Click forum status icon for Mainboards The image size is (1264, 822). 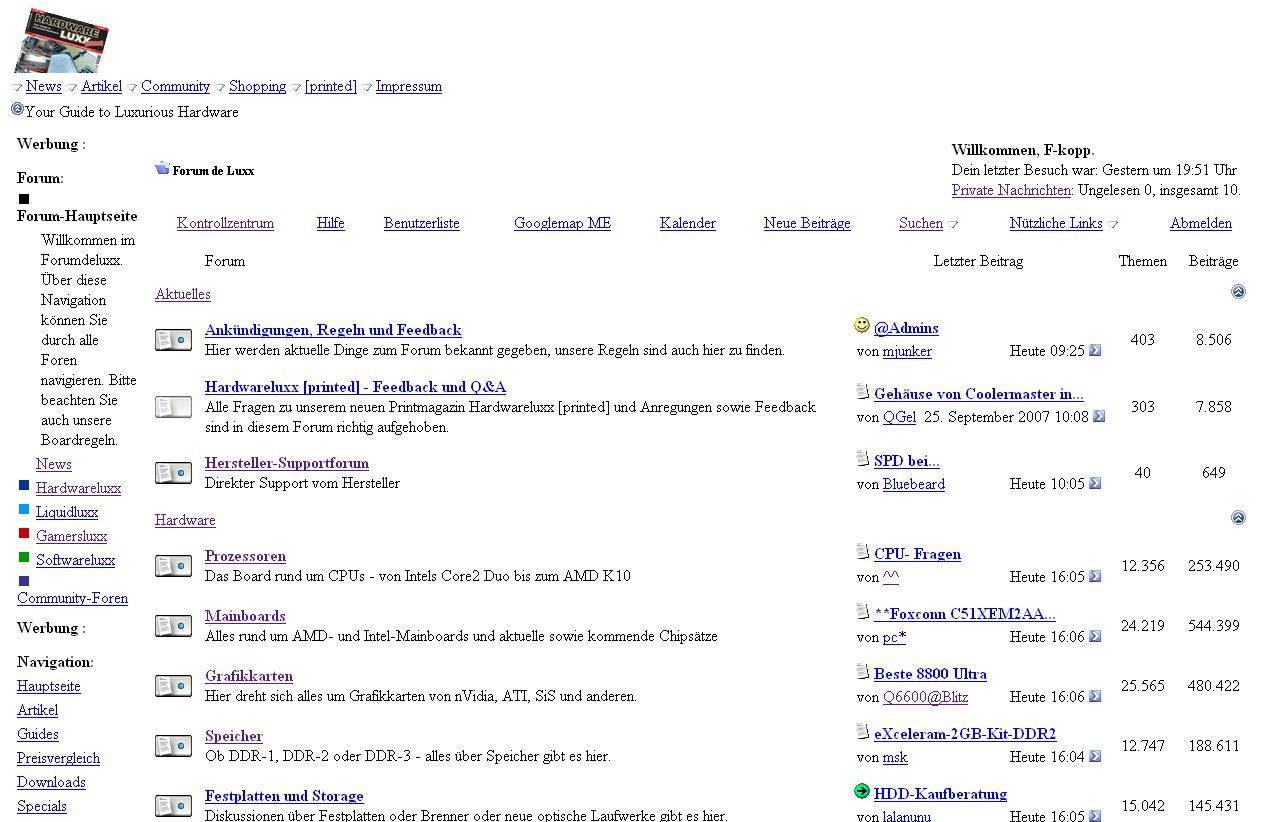pos(174,626)
